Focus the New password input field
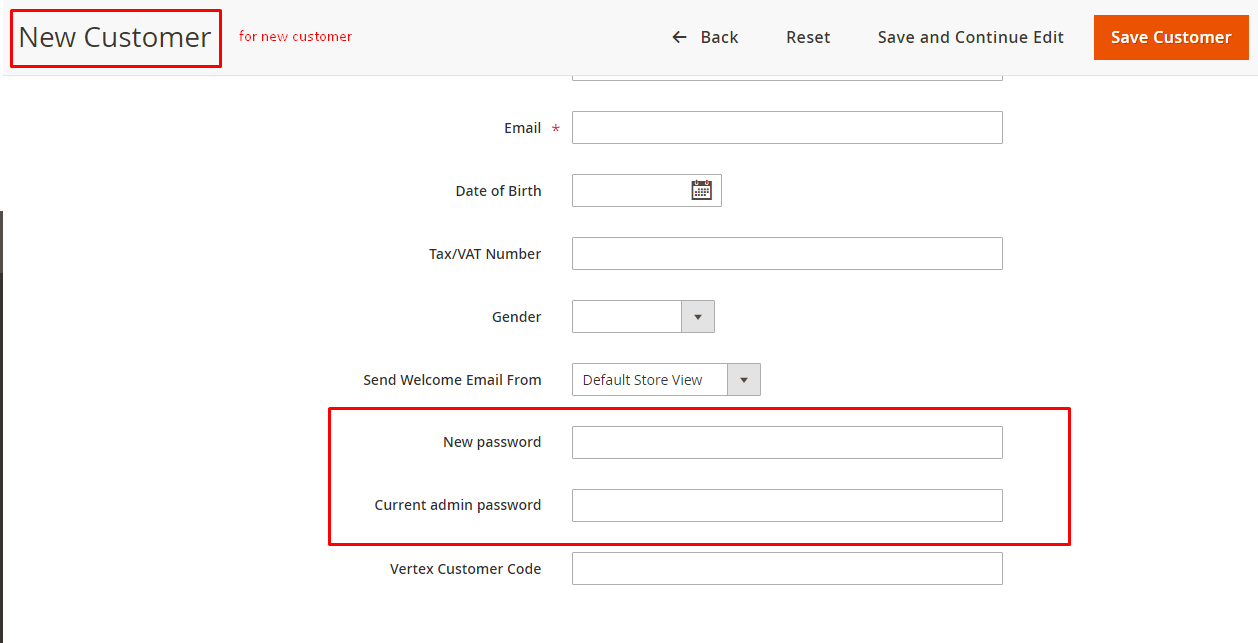 click(x=786, y=442)
